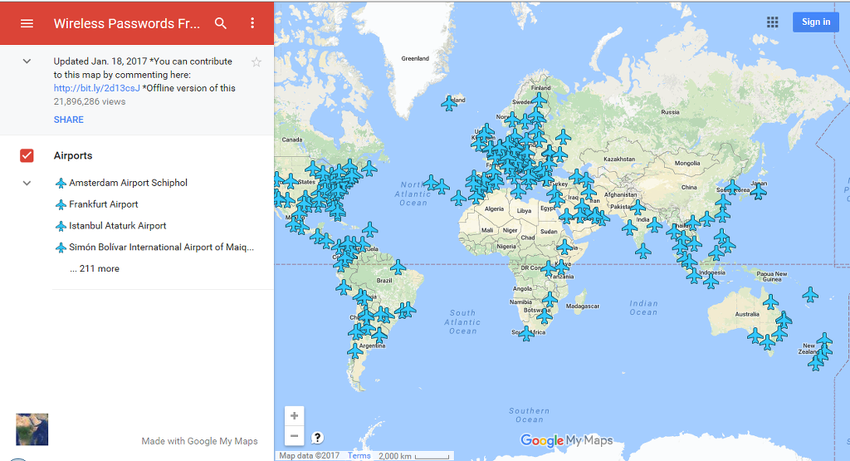
Task: Click the airplane marker east of Papua New Guinea
Action: click(810, 294)
